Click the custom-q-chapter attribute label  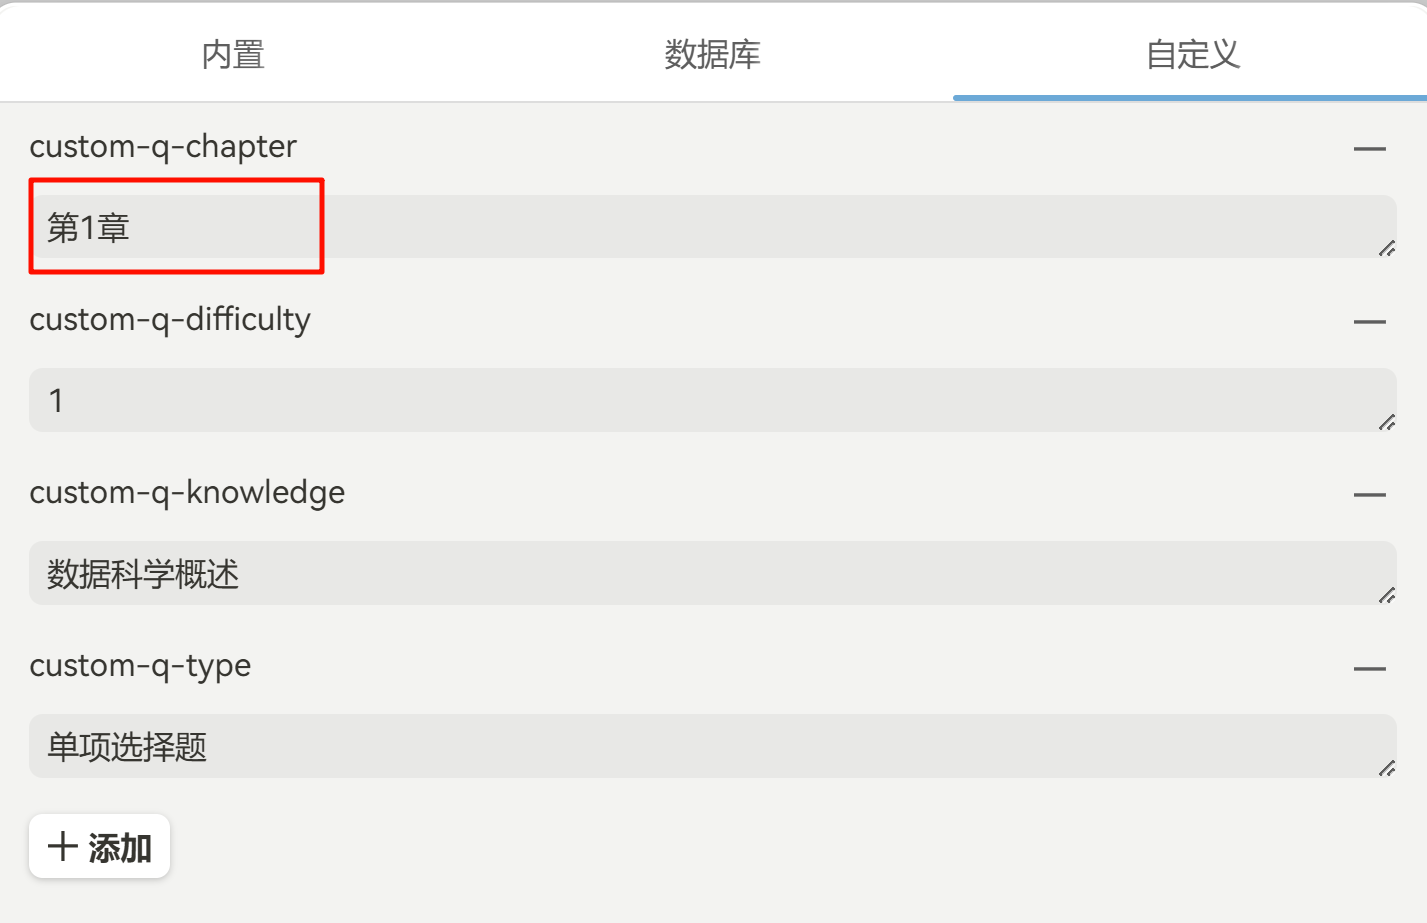(163, 147)
